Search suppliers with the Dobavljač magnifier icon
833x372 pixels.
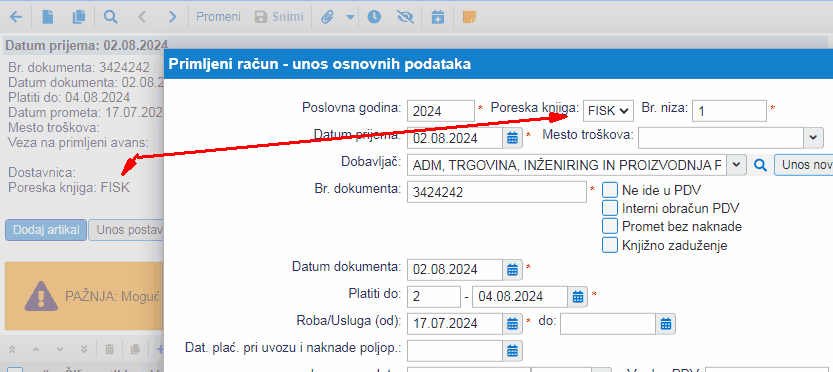click(761, 165)
